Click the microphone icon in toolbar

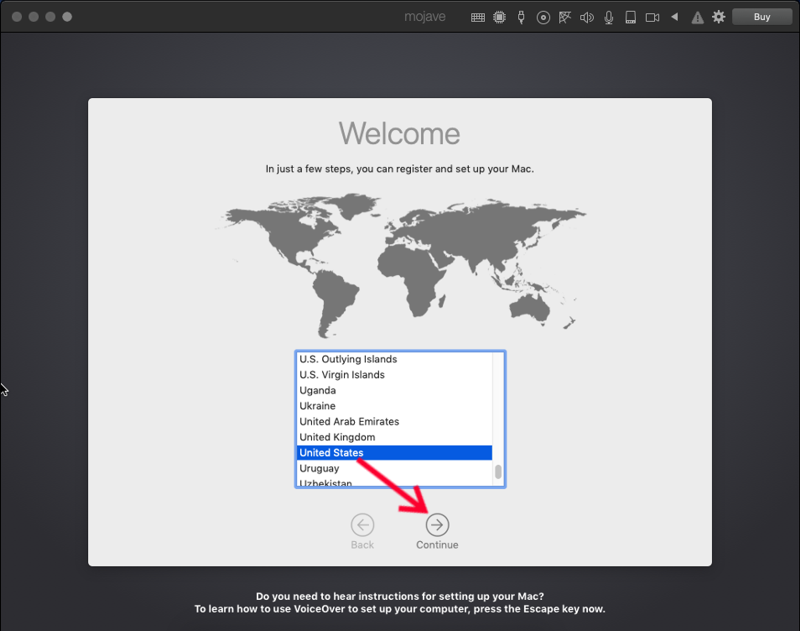click(x=608, y=17)
